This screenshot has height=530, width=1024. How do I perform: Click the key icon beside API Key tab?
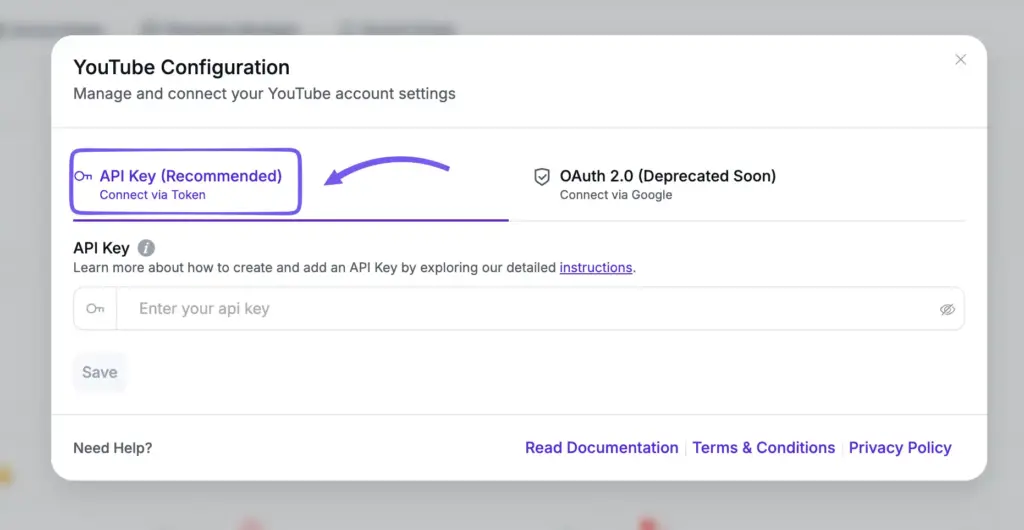click(x=83, y=176)
